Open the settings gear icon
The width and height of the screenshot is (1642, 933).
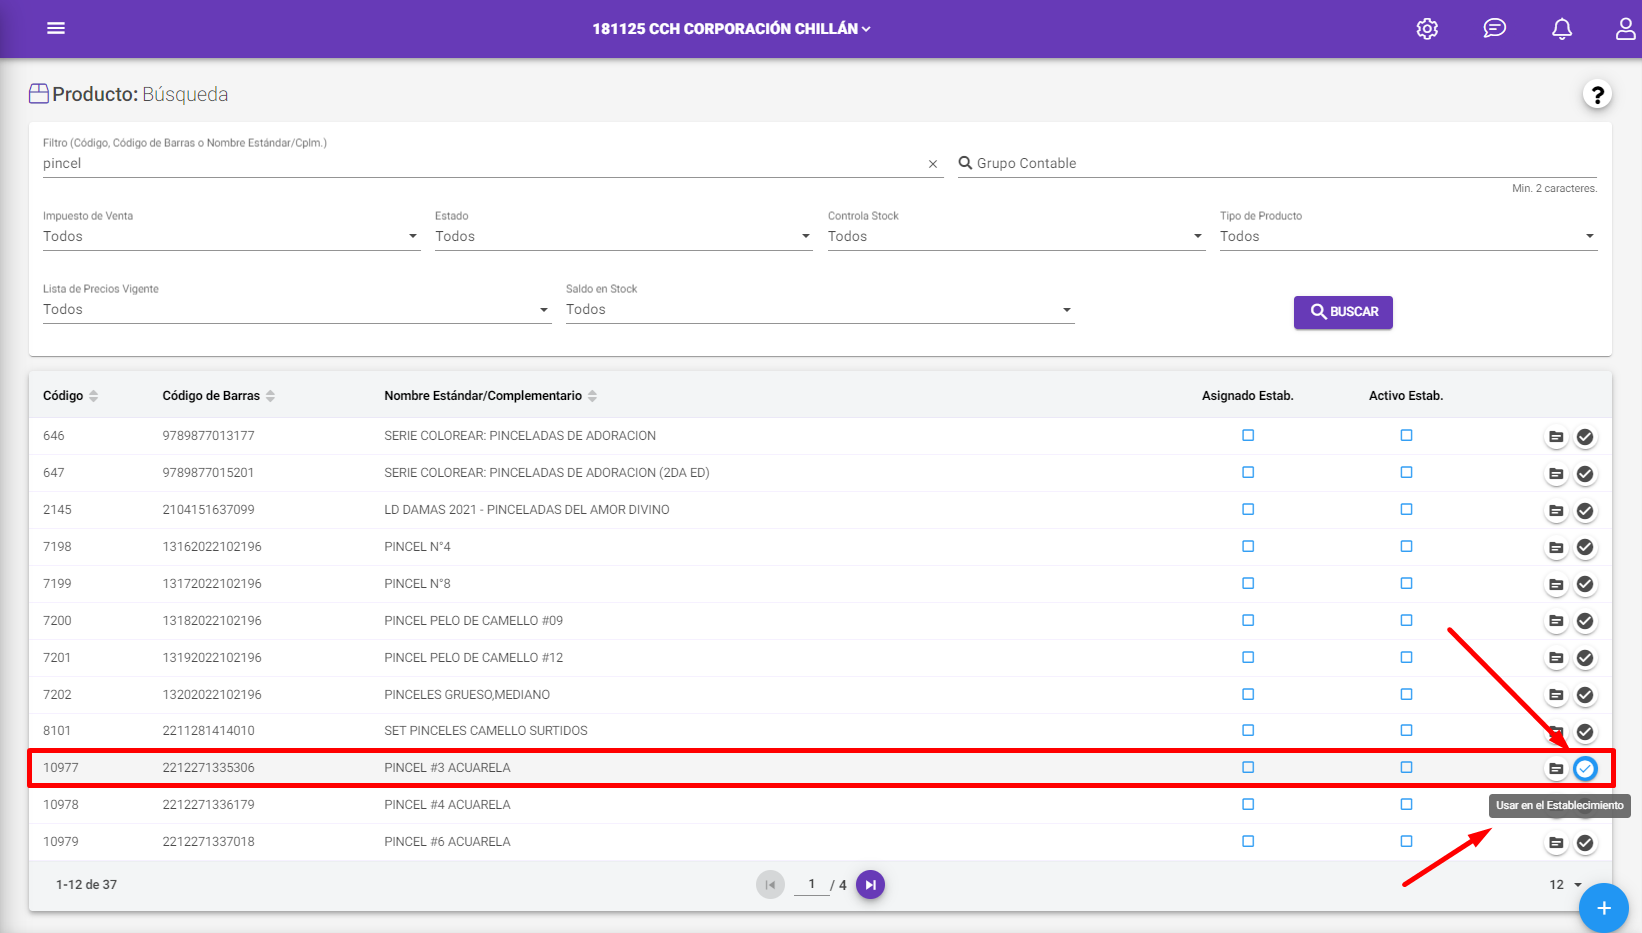coord(1427,29)
